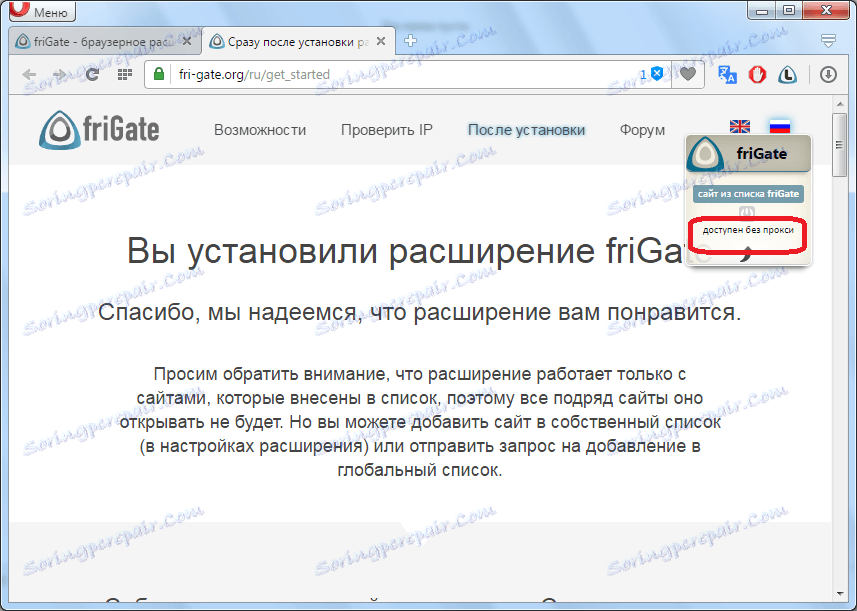This screenshot has width=857, height=611.
Task: Select the 'После установки' menu item
Action: point(526,130)
